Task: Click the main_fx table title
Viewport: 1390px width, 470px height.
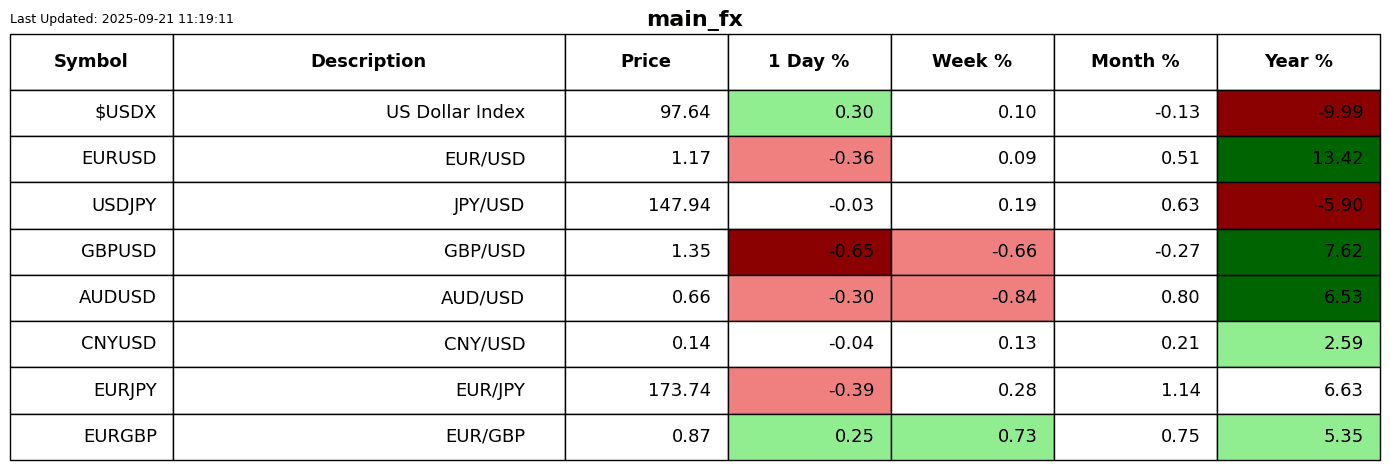Action: (694, 19)
